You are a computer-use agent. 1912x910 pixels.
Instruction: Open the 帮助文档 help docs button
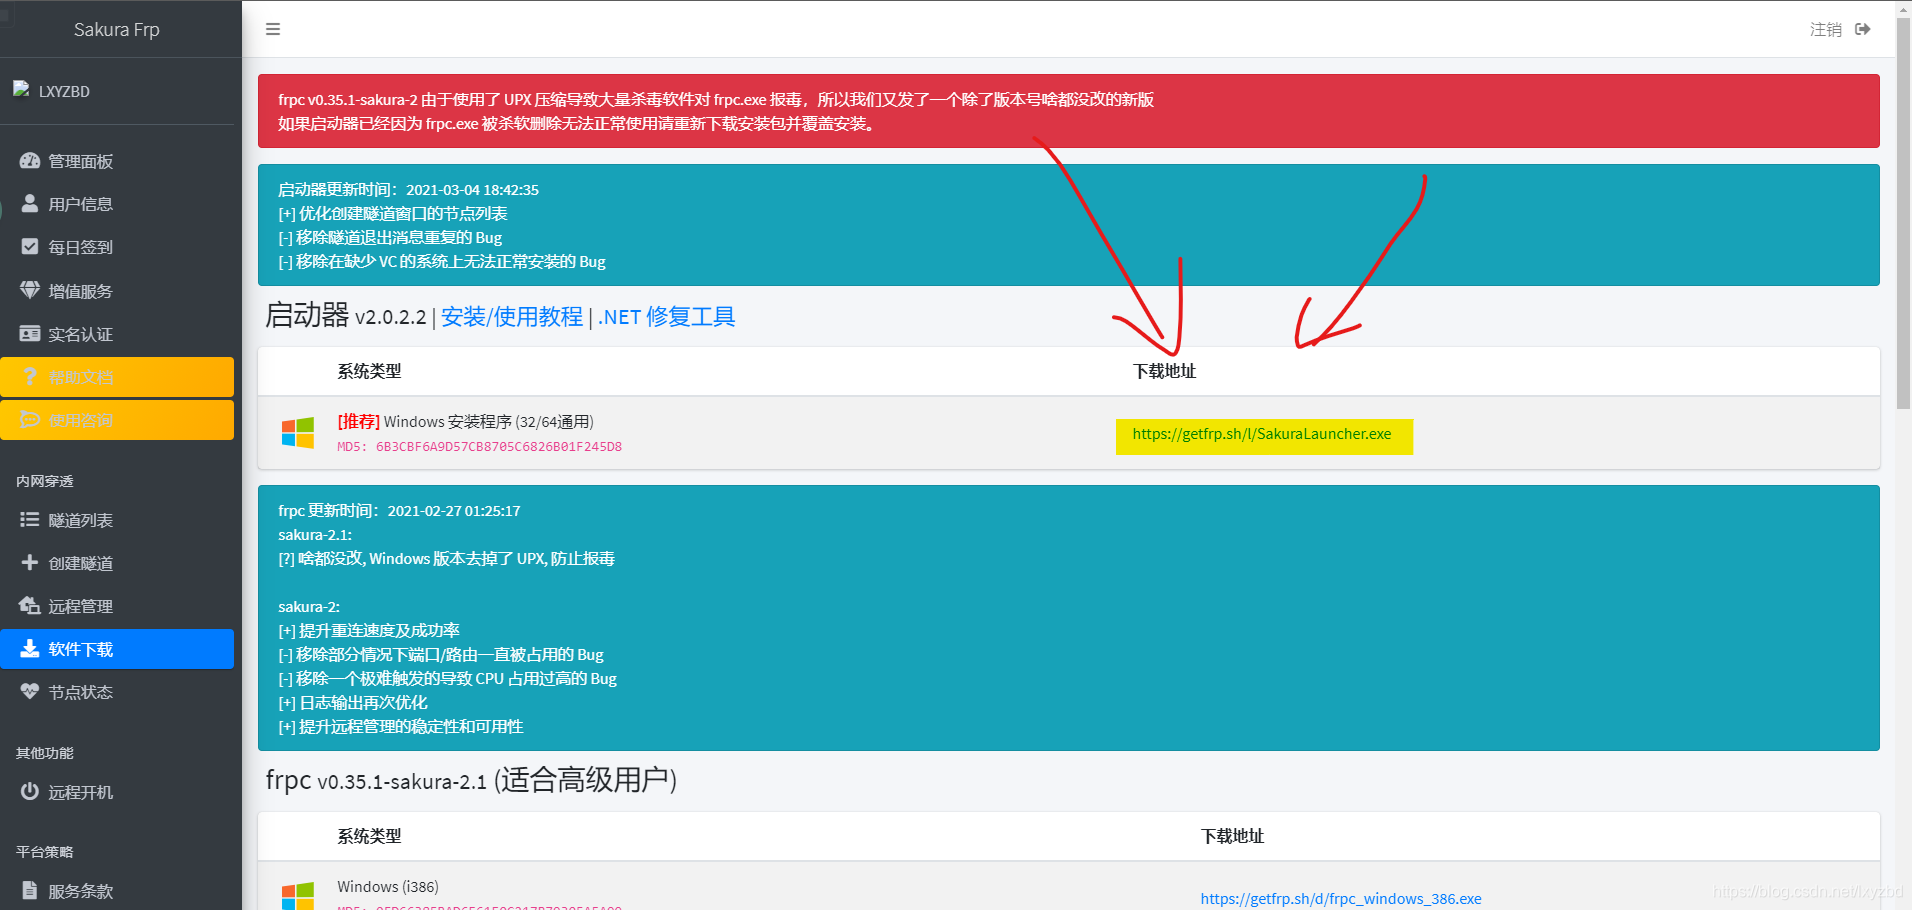pyautogui.click(x=116, y=377)
